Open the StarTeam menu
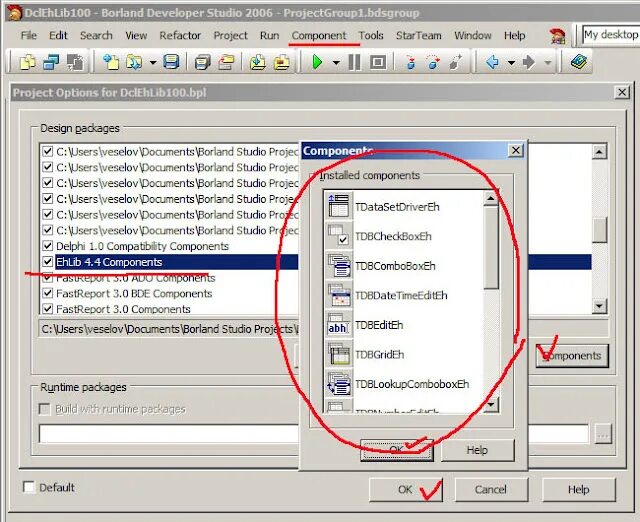The width and height of the screenshot is (640, 522). (418, 36)
